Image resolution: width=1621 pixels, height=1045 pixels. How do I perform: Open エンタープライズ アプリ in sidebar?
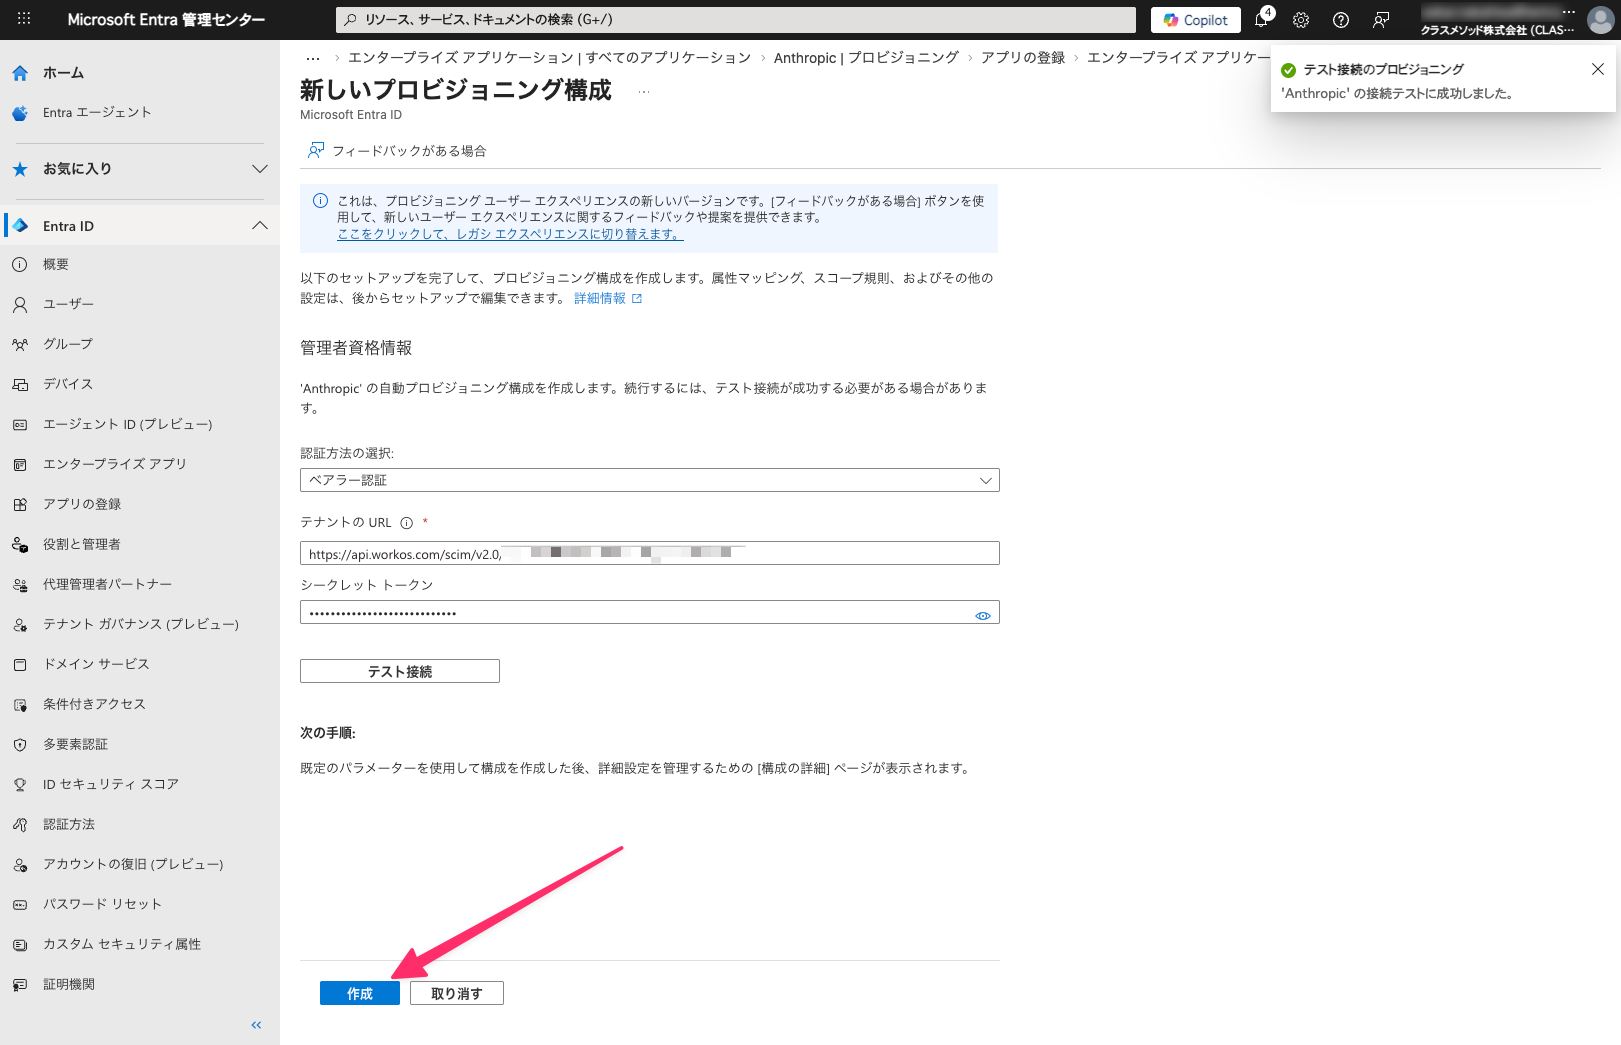[115, 464]
